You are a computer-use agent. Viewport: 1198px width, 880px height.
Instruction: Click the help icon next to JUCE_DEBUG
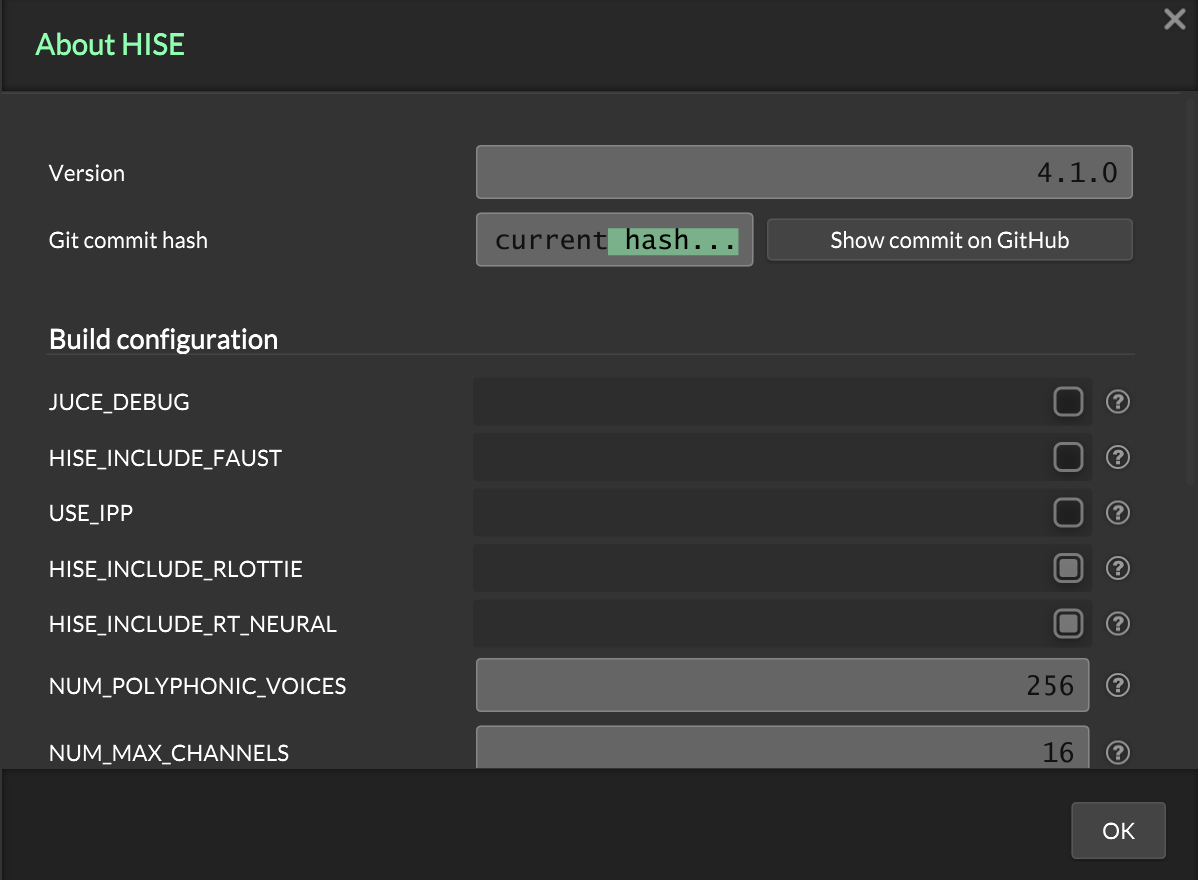click(1118, 402)
